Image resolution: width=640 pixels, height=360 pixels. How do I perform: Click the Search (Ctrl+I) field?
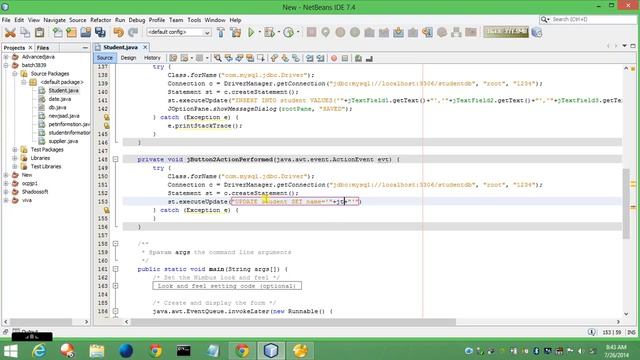pyautogui.click(x=593, y=19)
